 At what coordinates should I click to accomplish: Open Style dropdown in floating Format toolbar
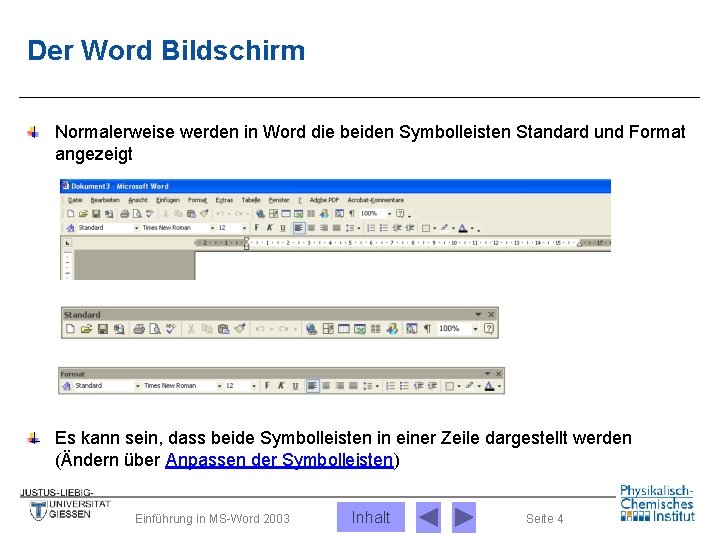[x=138, y=386]
